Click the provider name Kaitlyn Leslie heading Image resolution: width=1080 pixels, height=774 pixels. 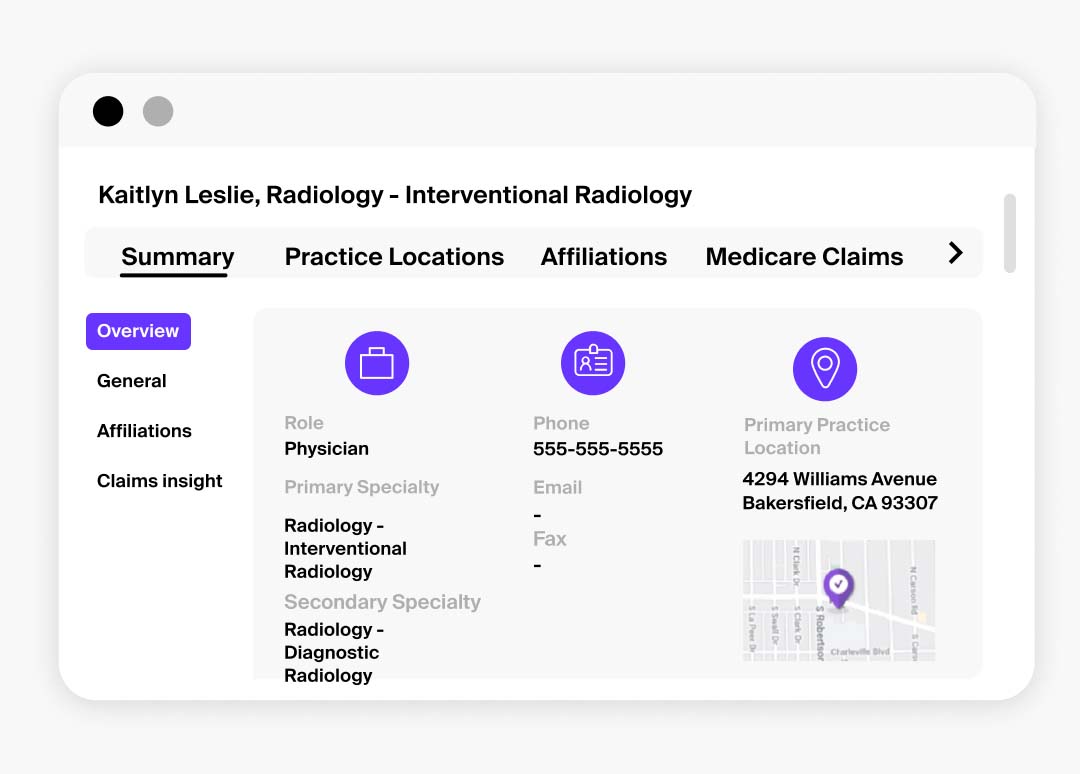394,194
